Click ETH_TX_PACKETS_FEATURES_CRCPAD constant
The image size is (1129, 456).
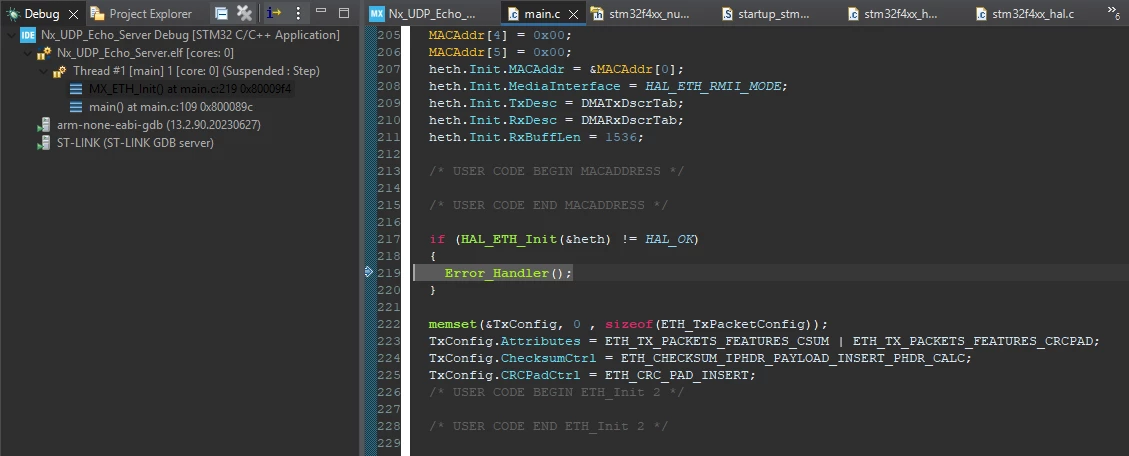tap(973, 341)
